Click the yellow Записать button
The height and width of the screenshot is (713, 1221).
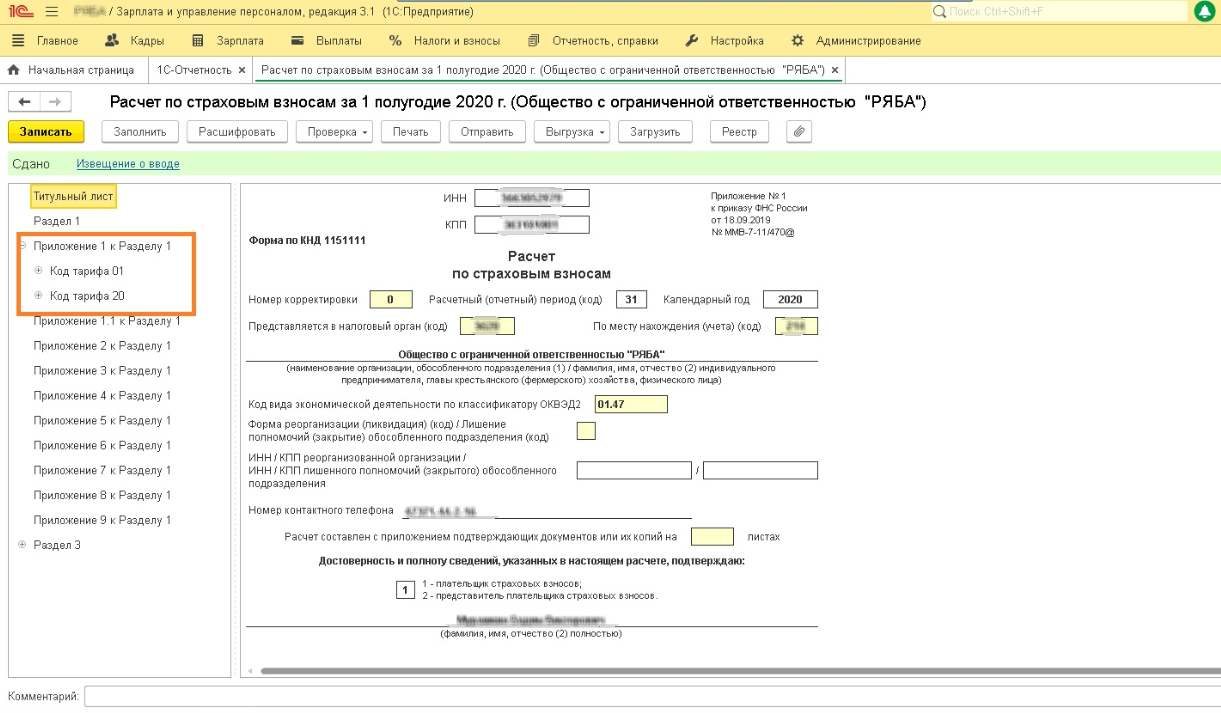pyautogui.click(x=46, y=132)
